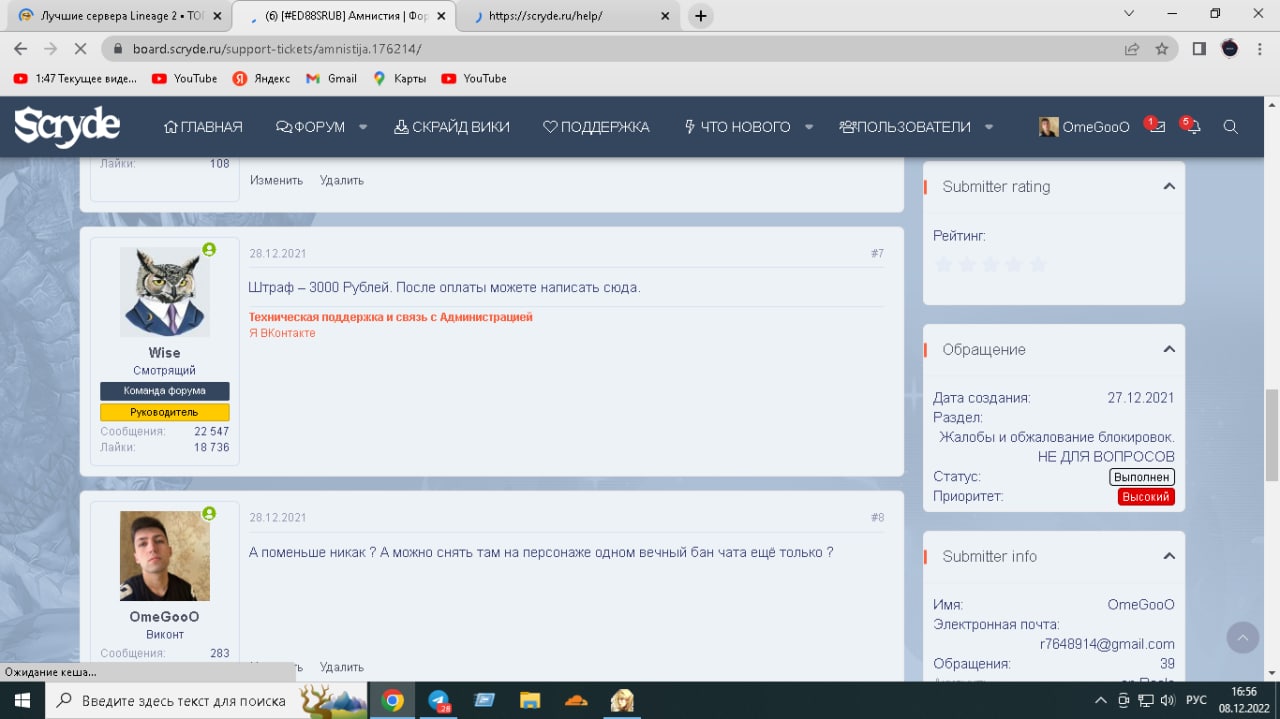Click the Я ВКонтакте link
This screenshot has width=1280, height=719.
(x=282, y=333)
